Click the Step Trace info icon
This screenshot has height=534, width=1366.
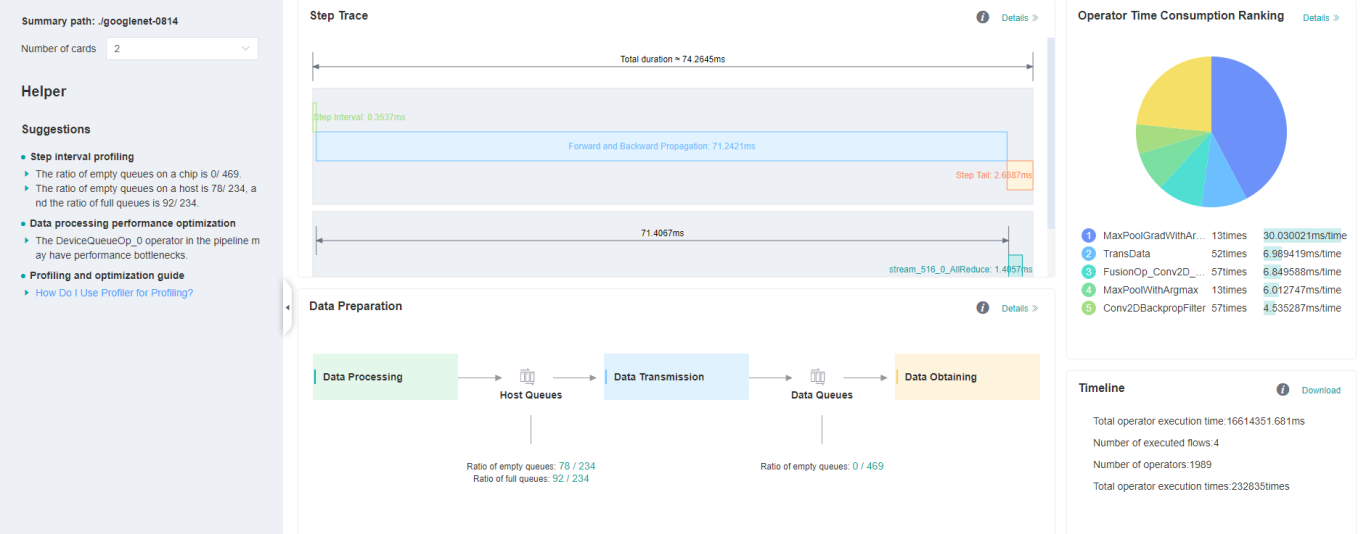coord(982,17)
